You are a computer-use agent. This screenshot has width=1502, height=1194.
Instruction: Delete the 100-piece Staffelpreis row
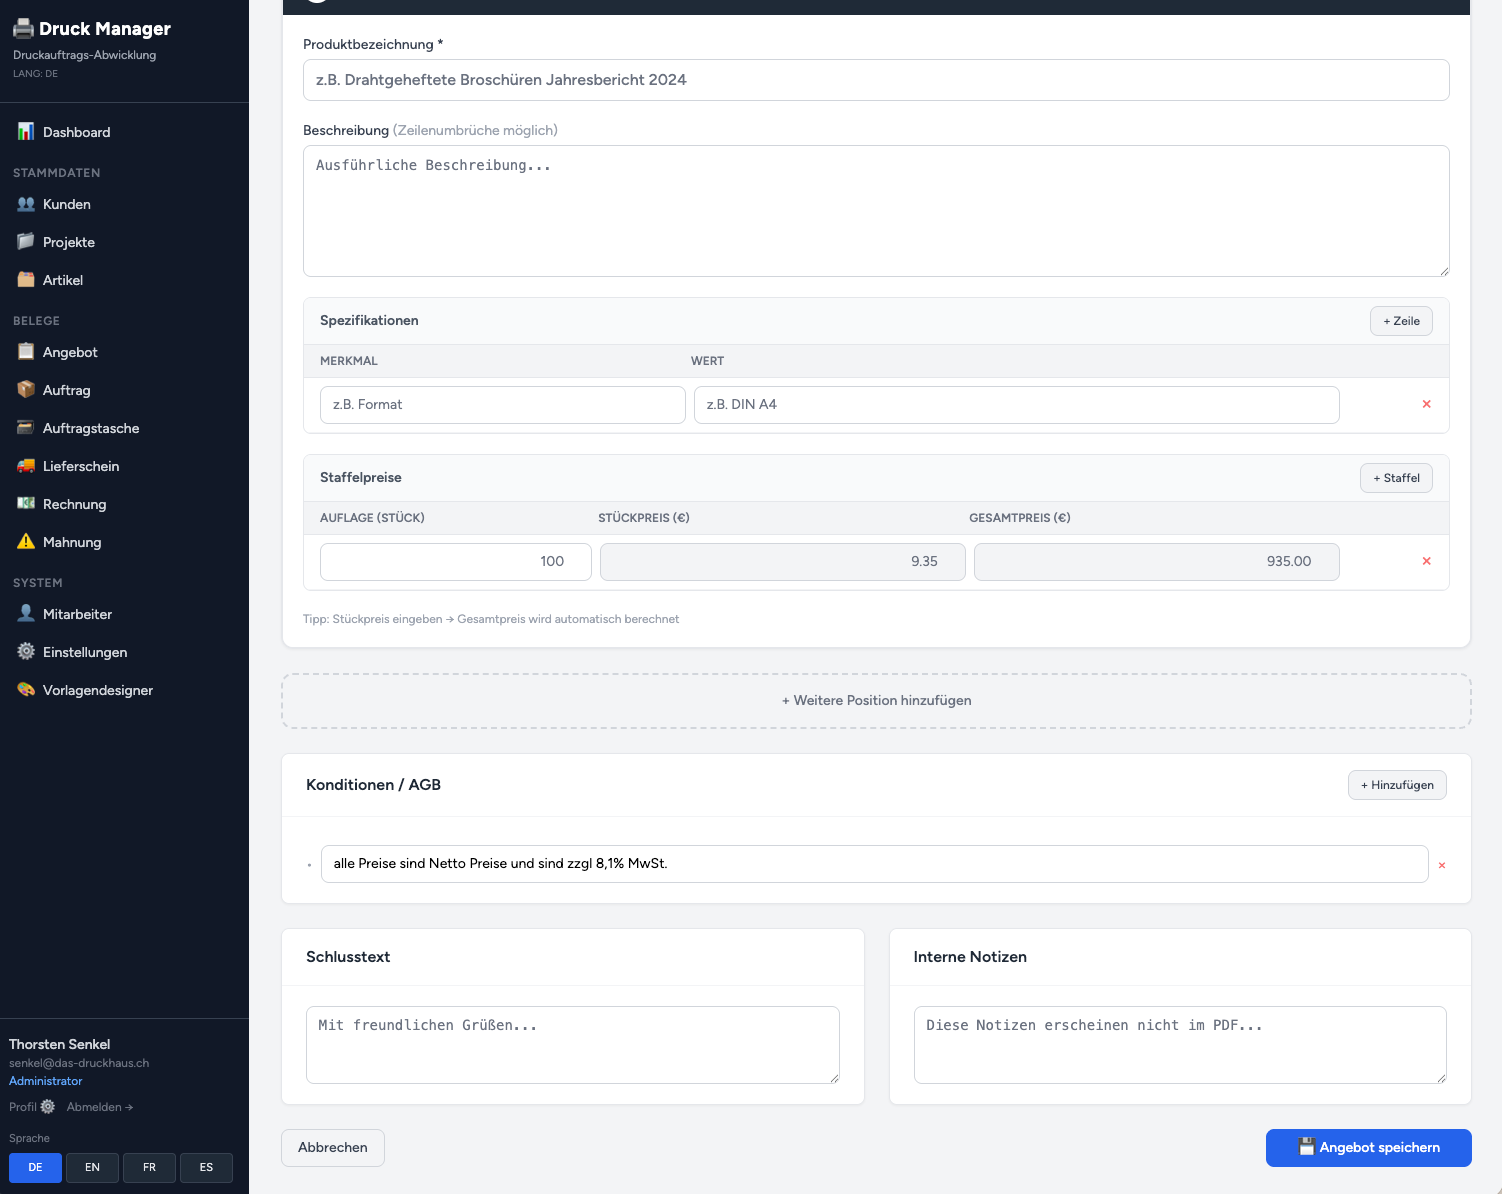tap(1427, 561)
